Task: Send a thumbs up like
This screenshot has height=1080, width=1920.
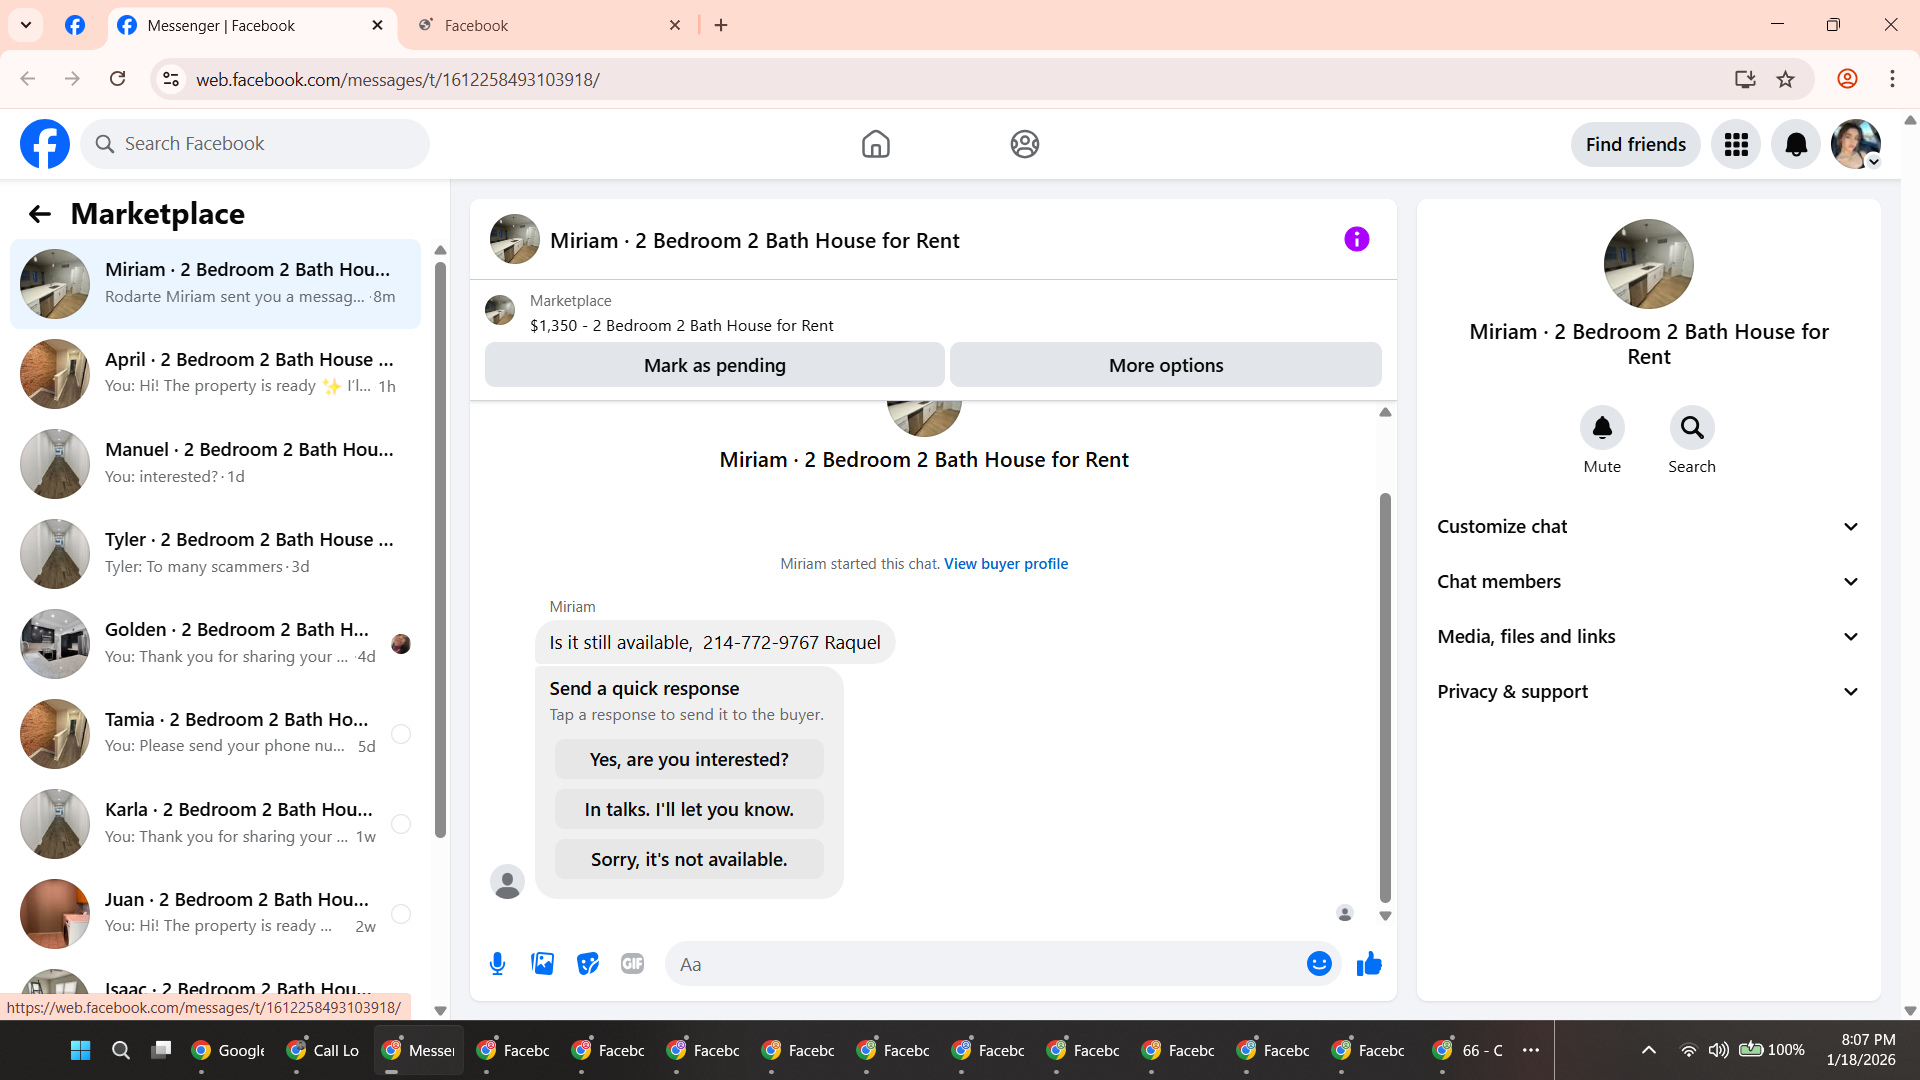Action: [1369, 964]
